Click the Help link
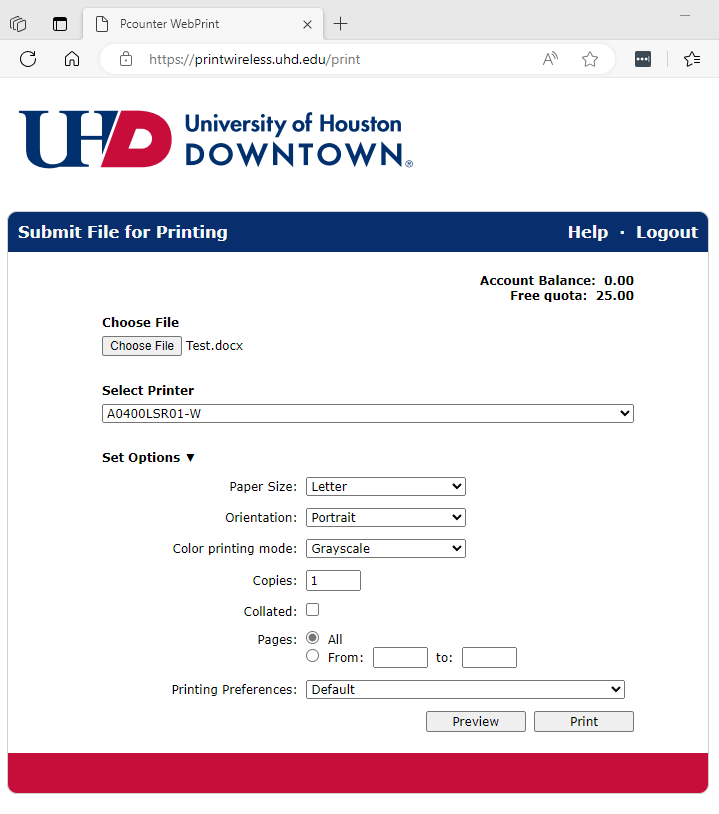 point(587,232)
